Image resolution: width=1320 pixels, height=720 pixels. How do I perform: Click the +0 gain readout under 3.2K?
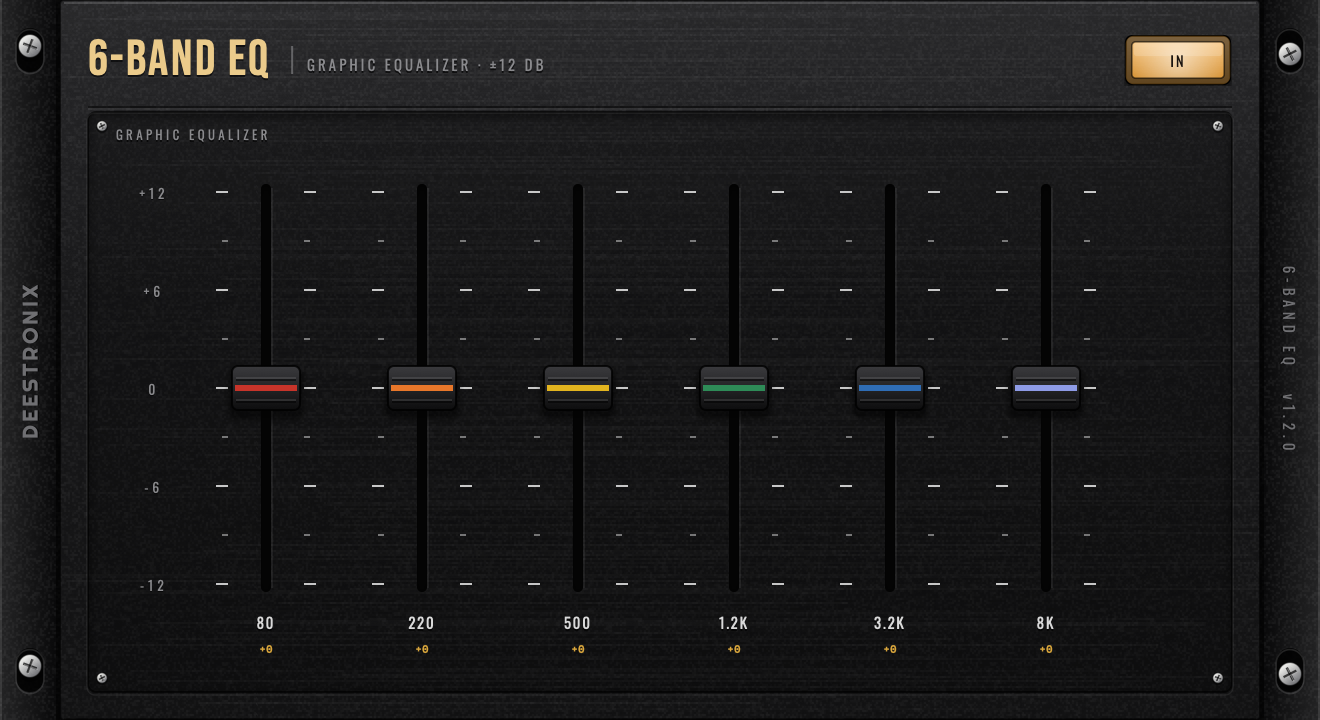890,650
